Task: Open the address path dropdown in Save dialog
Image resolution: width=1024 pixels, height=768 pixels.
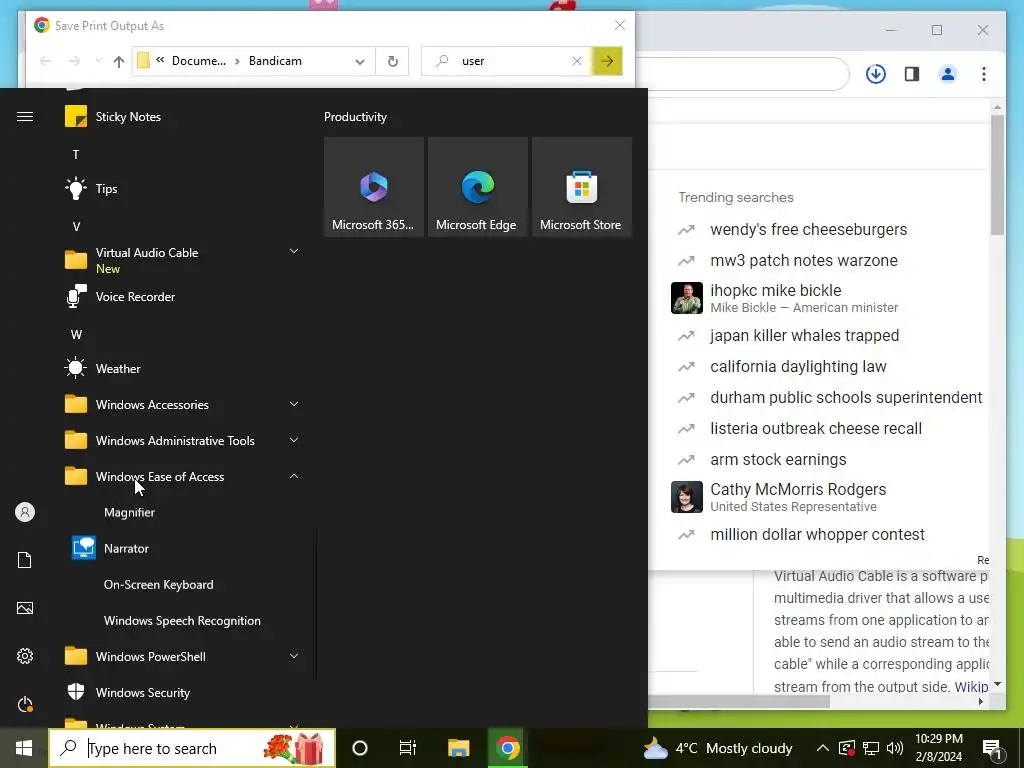Action: pos(360,61)
